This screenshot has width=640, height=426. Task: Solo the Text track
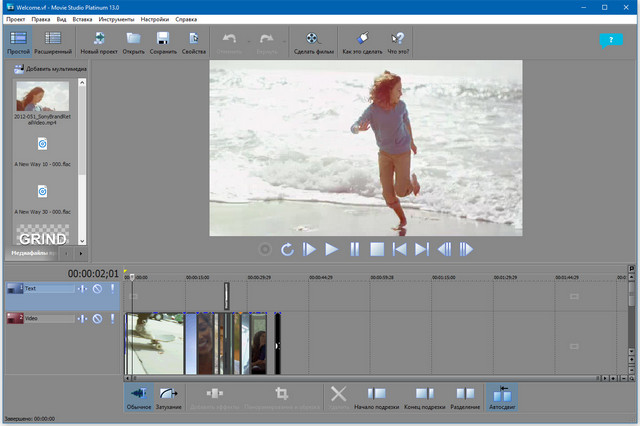[112, 289]
